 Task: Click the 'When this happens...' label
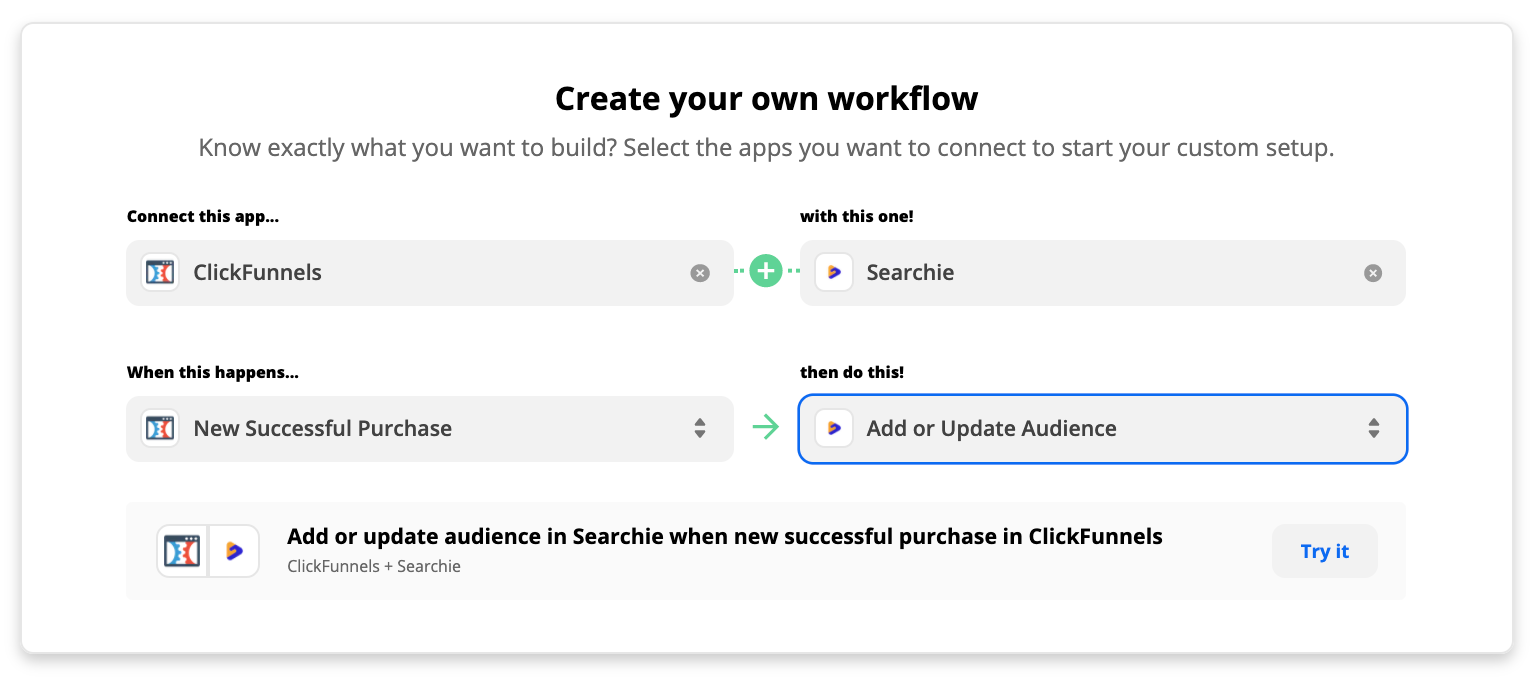[213, 373]
